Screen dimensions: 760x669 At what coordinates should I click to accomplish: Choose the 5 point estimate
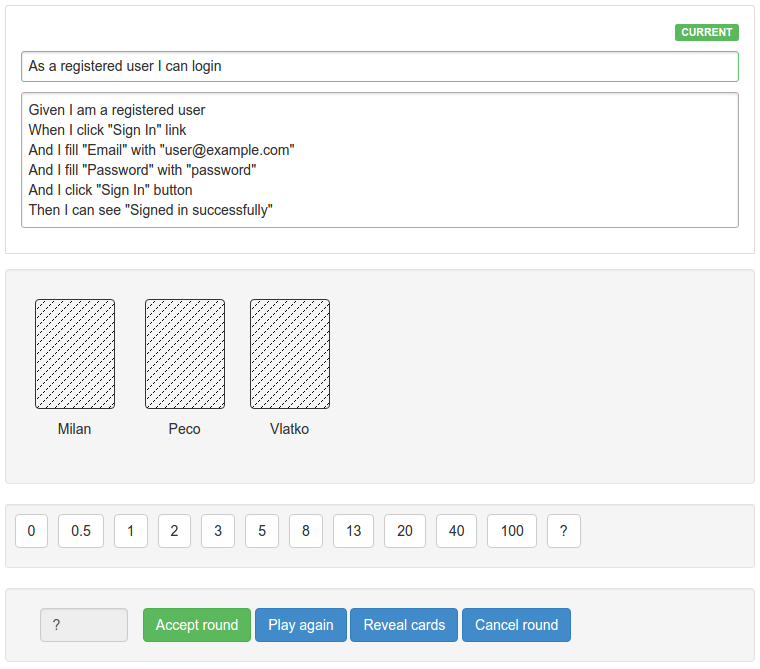click(262, 531)
